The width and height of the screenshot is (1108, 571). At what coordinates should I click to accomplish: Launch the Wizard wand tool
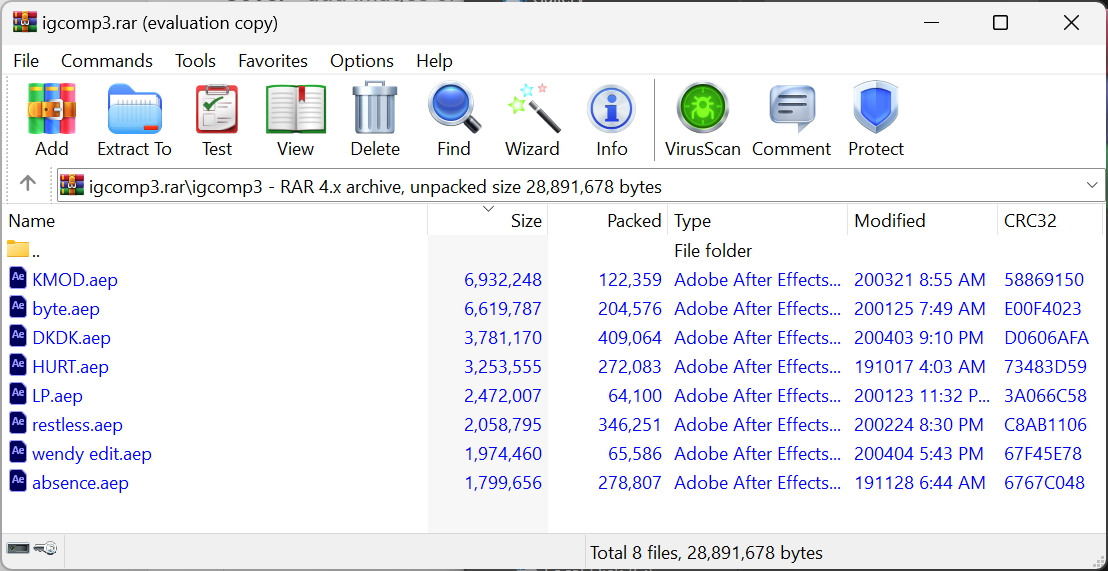[532, 109]
